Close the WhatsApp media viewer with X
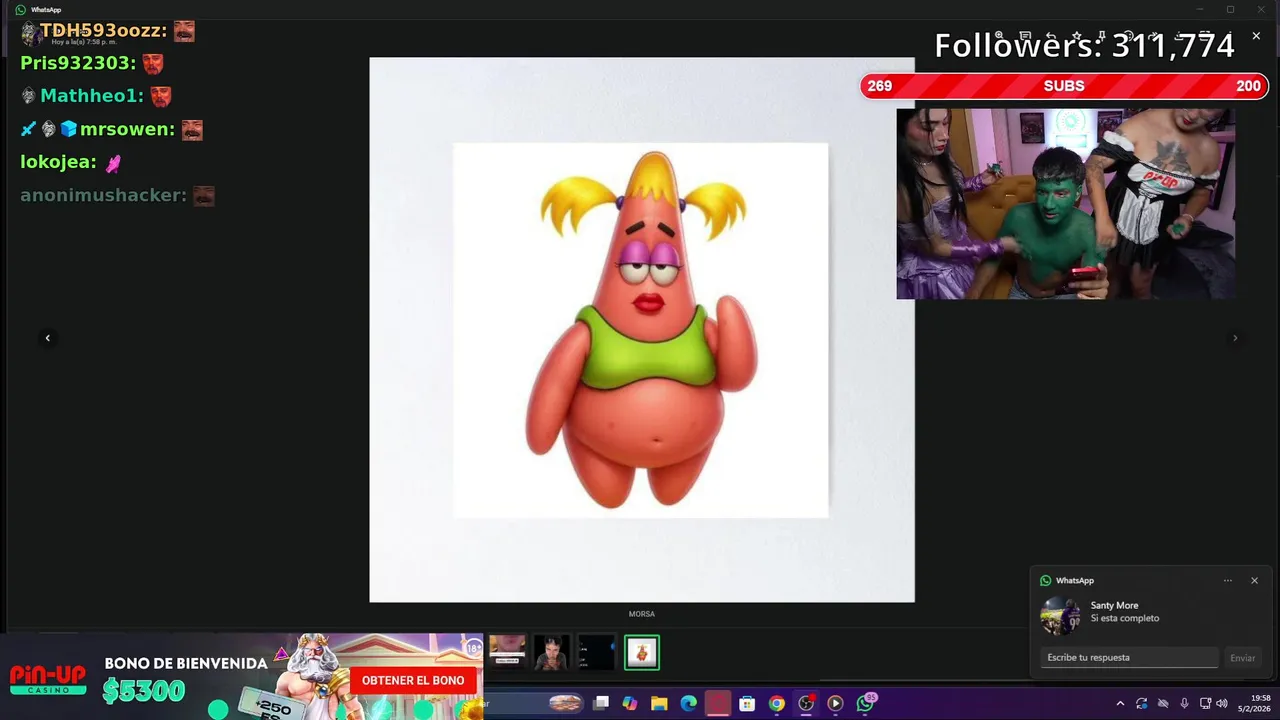This screenshot has width=1280, height=720. pos(1256,36)
